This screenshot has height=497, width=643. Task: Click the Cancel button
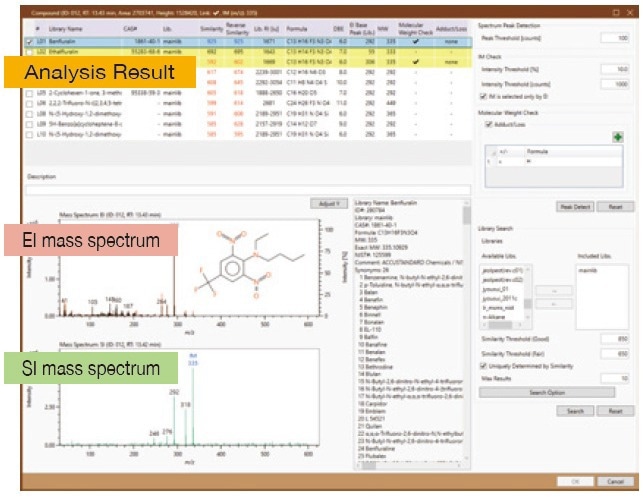pos(613,481)
